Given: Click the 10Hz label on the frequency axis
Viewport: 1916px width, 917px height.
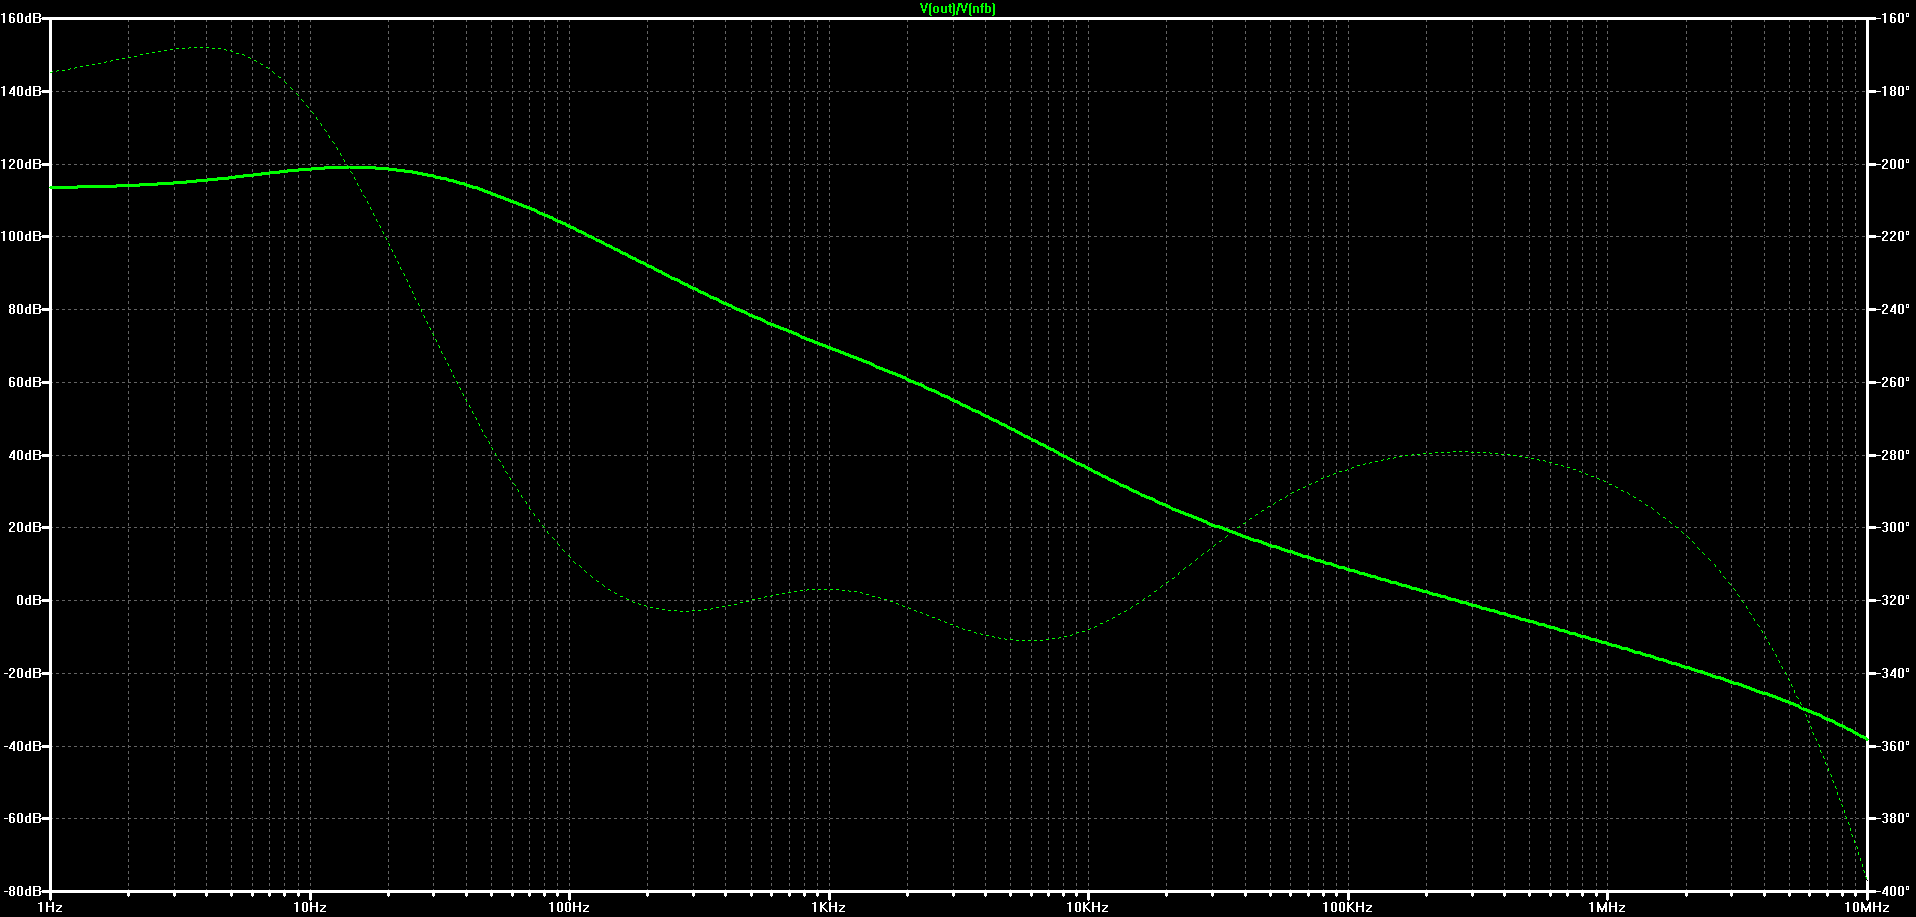Looking at the screenshot, I should (310, 907).
